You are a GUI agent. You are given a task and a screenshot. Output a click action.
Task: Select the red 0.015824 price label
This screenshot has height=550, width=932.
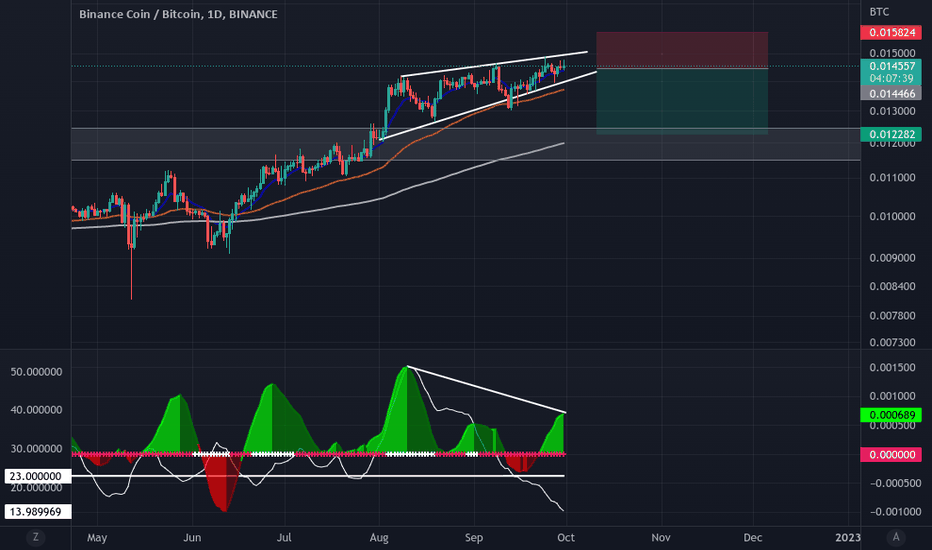(x=890, y=32)
